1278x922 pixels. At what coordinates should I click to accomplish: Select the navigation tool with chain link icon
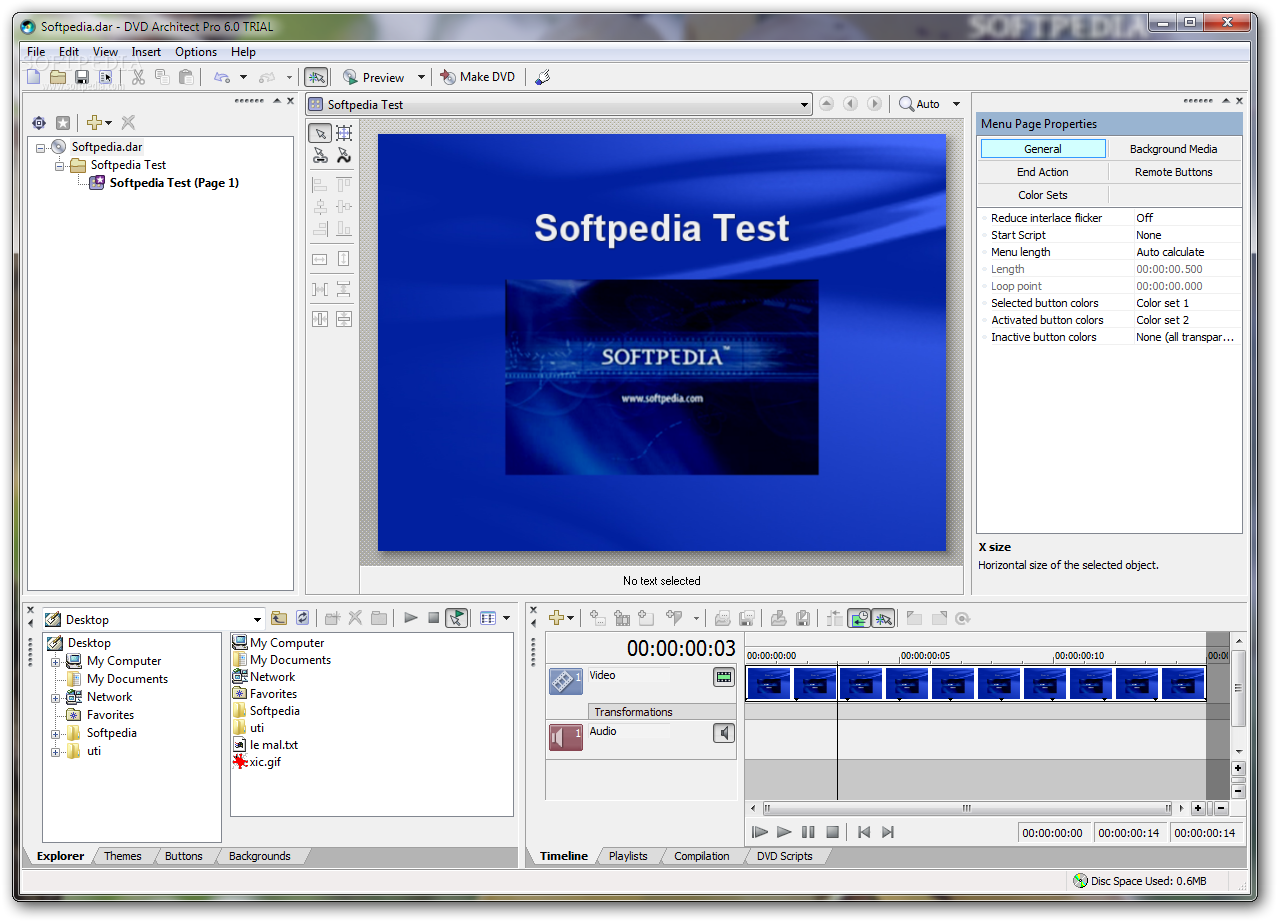pyautogui.click(x=320, y=155)
